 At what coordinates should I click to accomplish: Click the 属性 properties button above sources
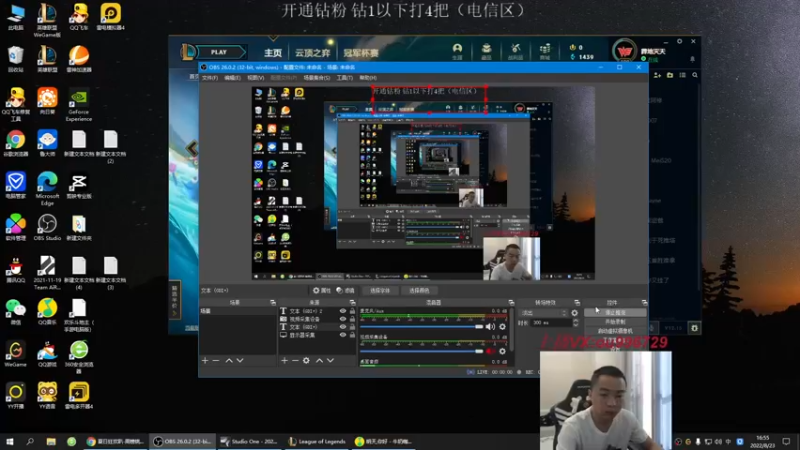[322, 290]
